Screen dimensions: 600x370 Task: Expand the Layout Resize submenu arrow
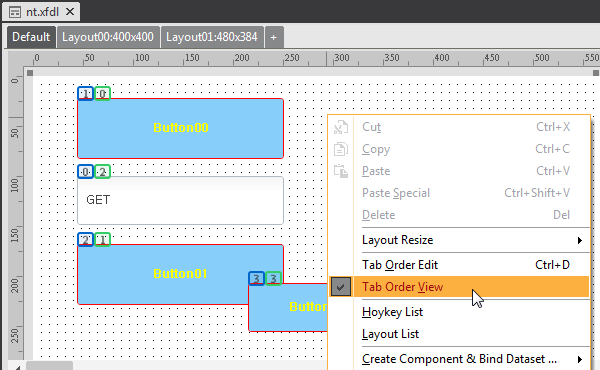click(x=580, y=240)
